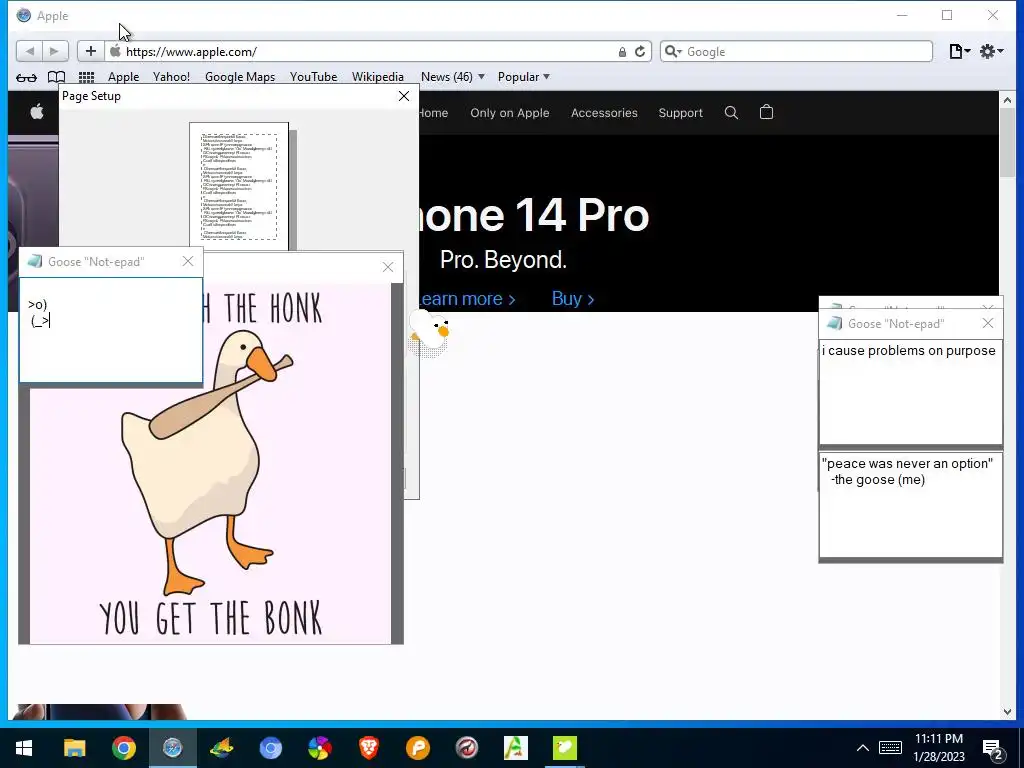This screenshot has height=768, width=1024.
Task: Open the Apple bookmark in bookmarks bar
Action: (123, 77)
